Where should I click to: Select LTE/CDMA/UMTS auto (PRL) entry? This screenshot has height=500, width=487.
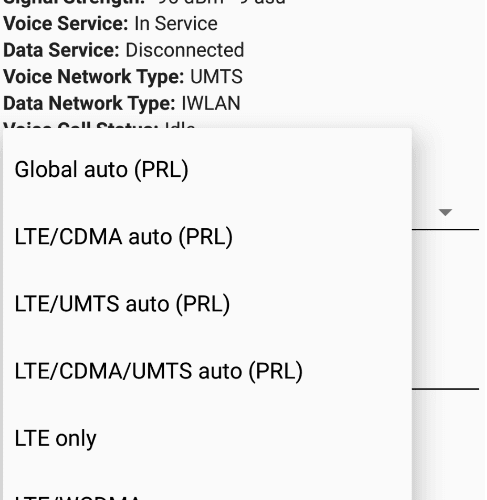(x=207, y=371)
